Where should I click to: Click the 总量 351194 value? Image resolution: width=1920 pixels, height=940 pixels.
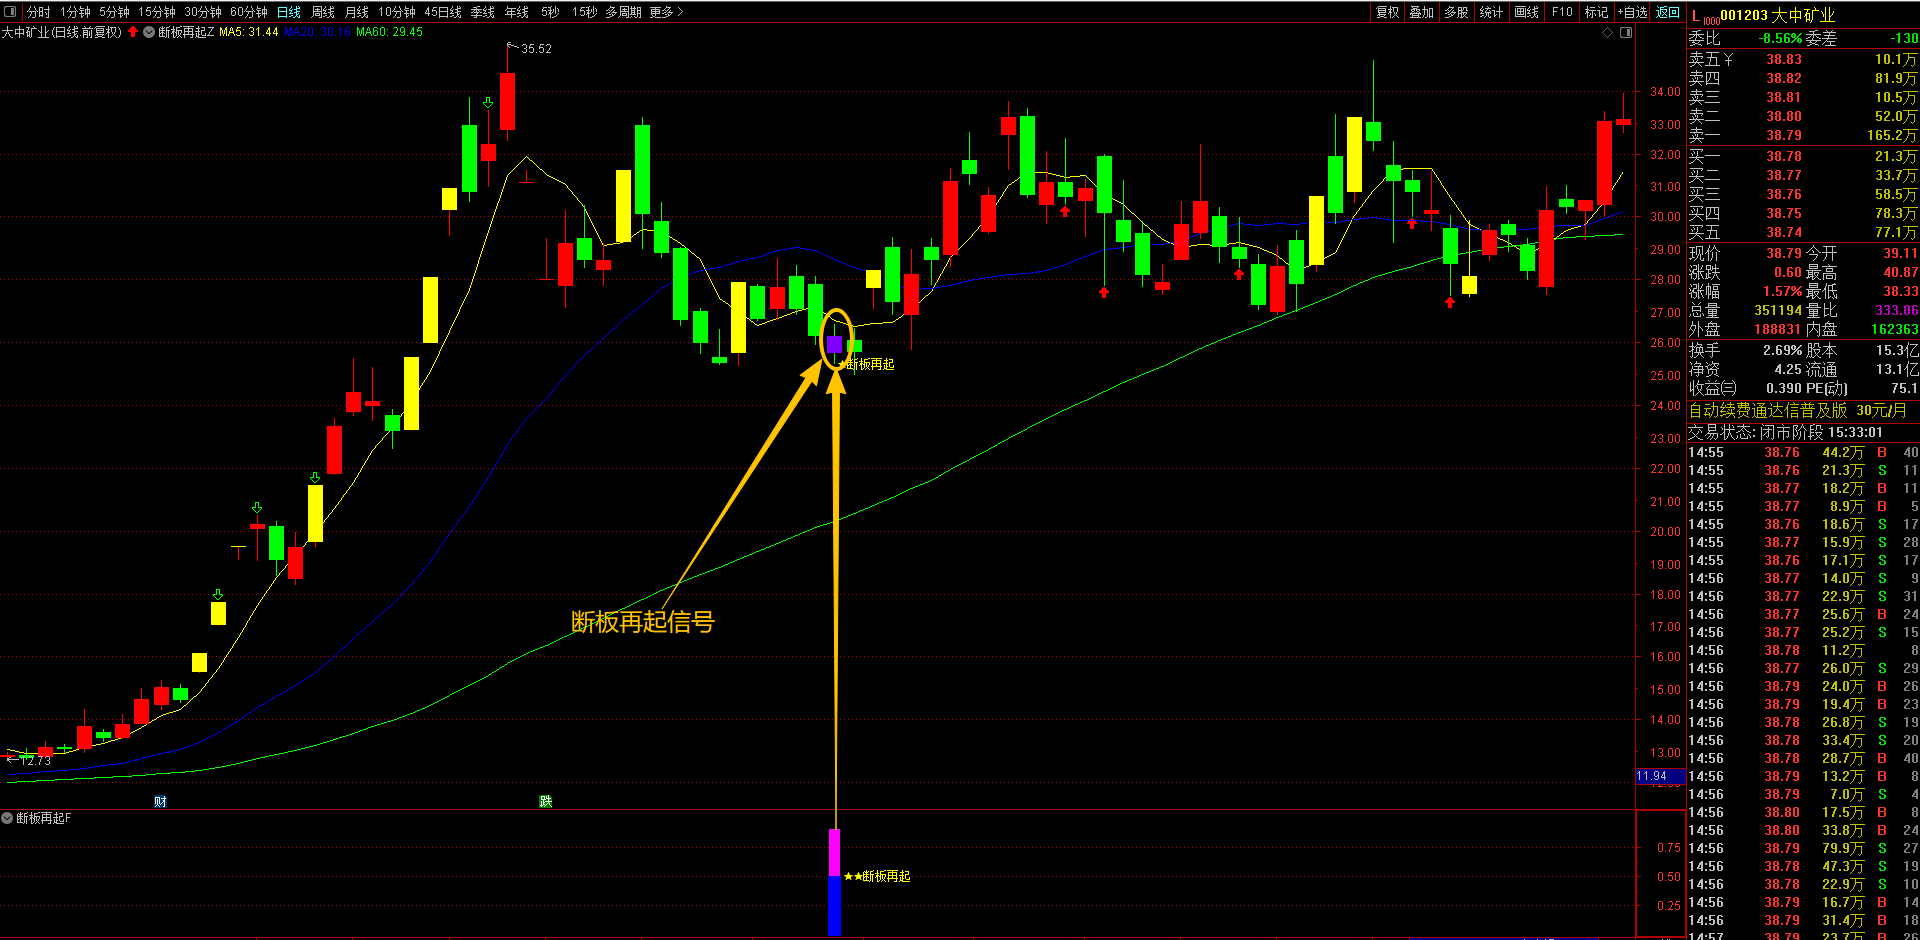tap(1778, 310)
